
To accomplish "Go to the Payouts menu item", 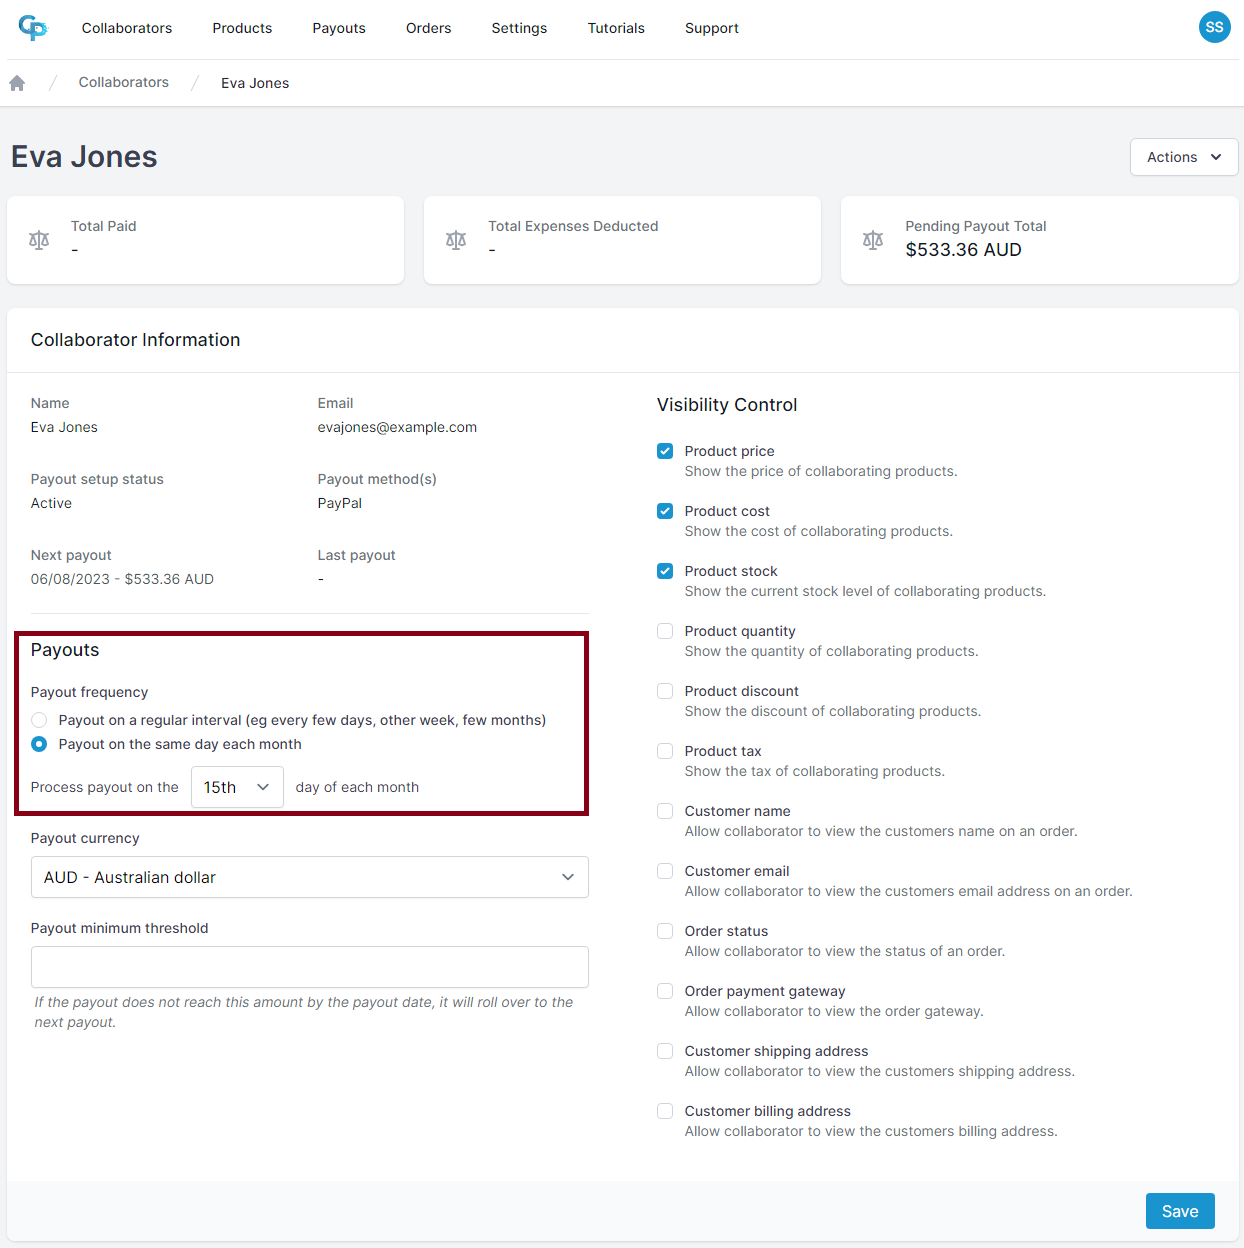I will click(339, 28).
